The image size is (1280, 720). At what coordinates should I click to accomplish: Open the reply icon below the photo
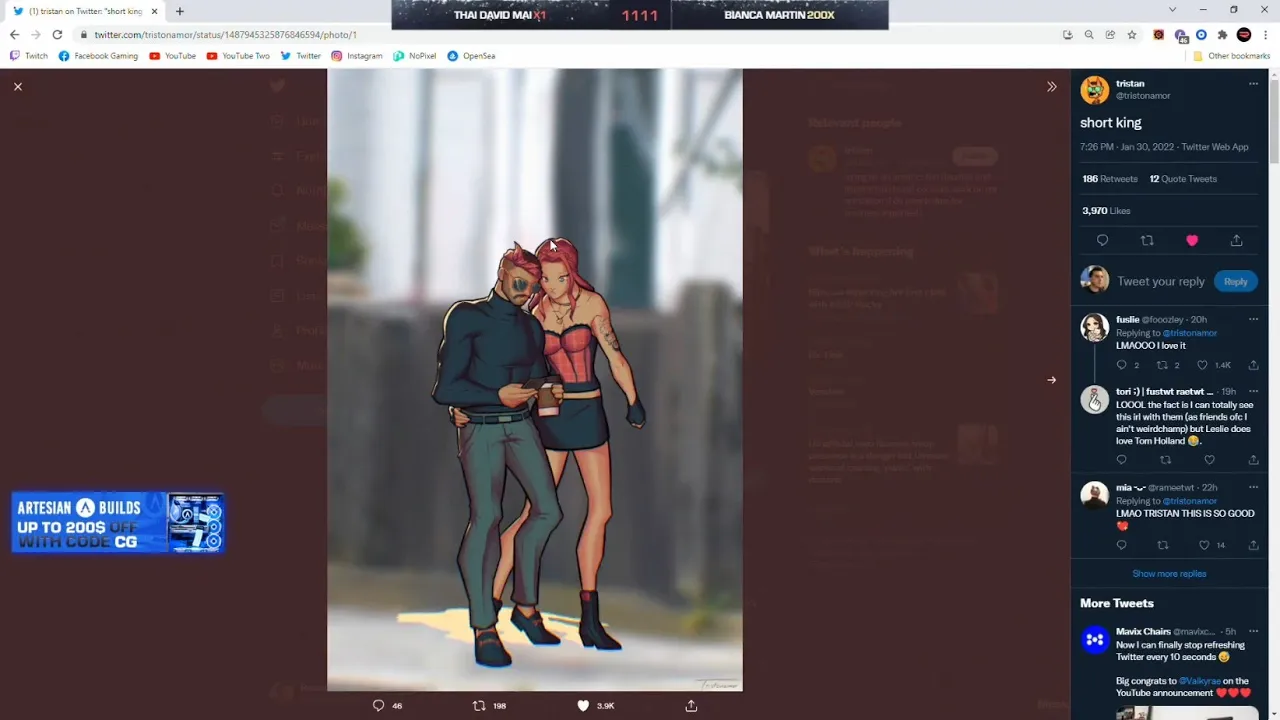point(378,706)
